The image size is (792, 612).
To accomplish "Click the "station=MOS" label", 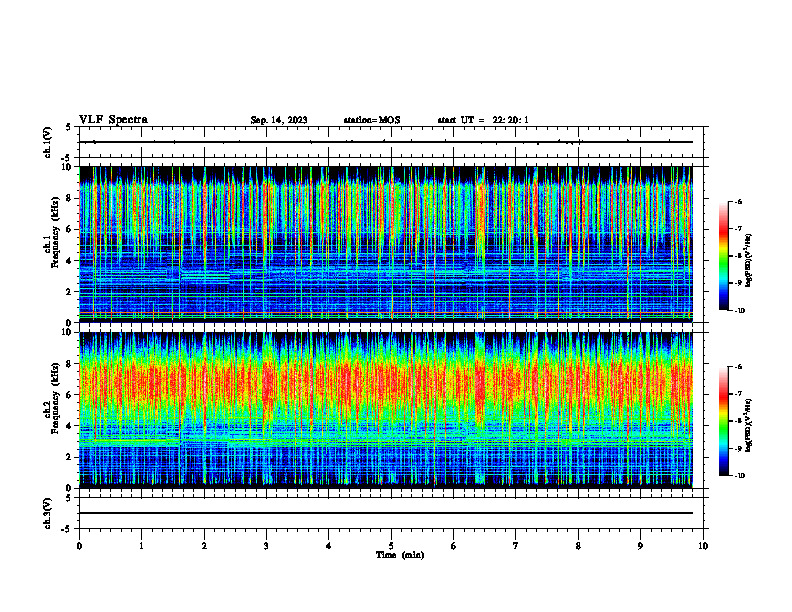I will [372, 120].
